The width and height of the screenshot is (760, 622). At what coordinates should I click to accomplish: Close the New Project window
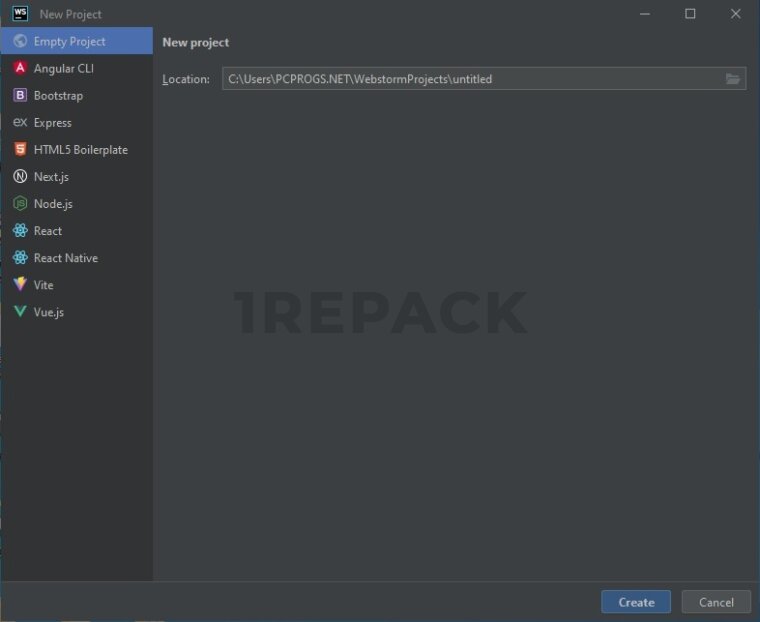click(736, 14)
